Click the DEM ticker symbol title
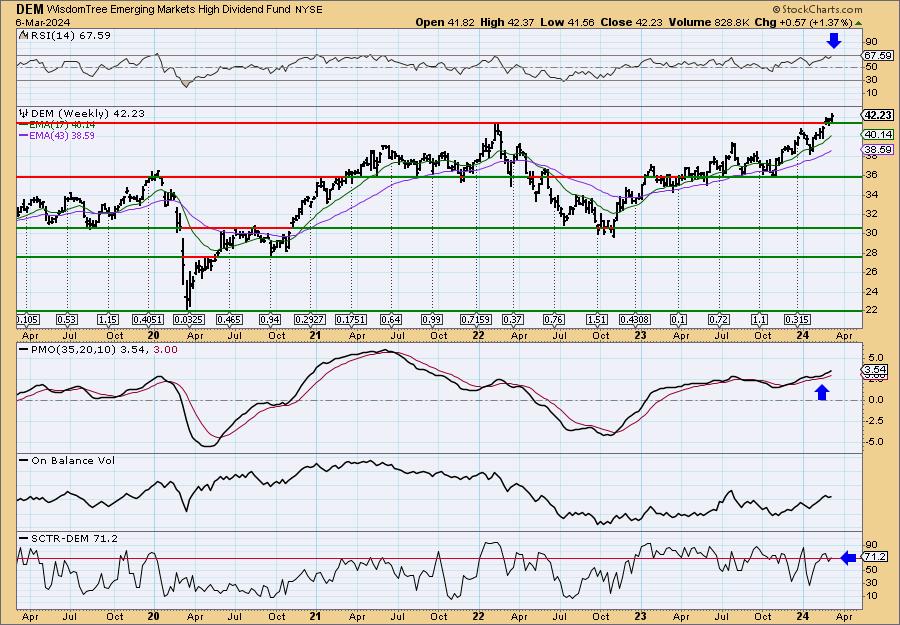 [x=29, y=9]
